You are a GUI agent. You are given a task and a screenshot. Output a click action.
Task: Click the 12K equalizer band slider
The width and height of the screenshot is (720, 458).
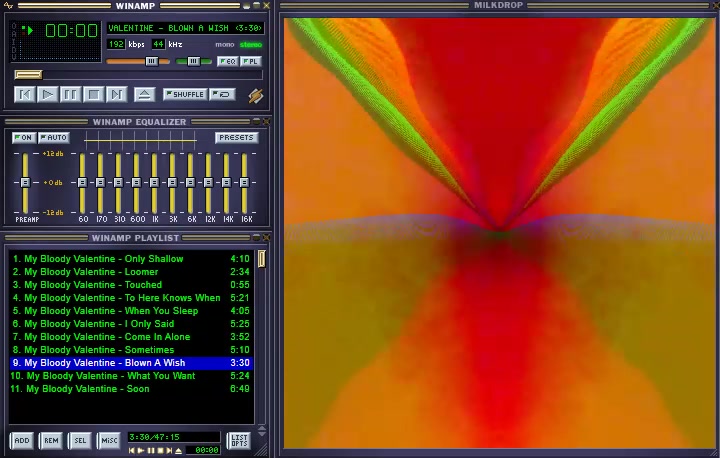click(x=208, y=182)
